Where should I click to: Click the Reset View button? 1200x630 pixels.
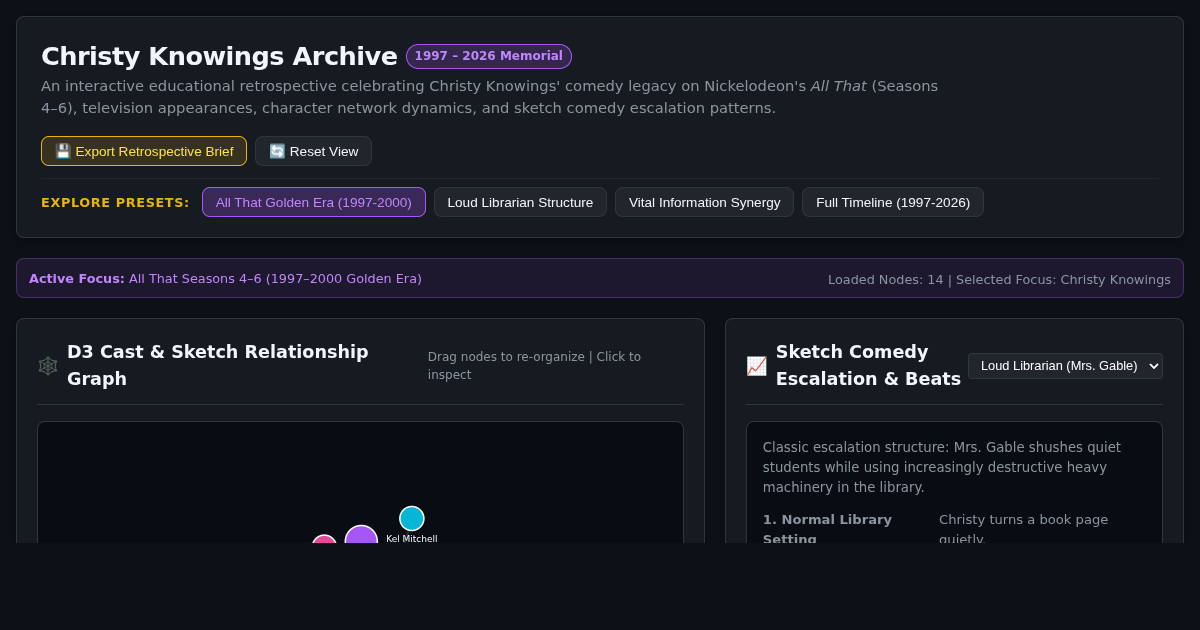click(x=313, y=151)
